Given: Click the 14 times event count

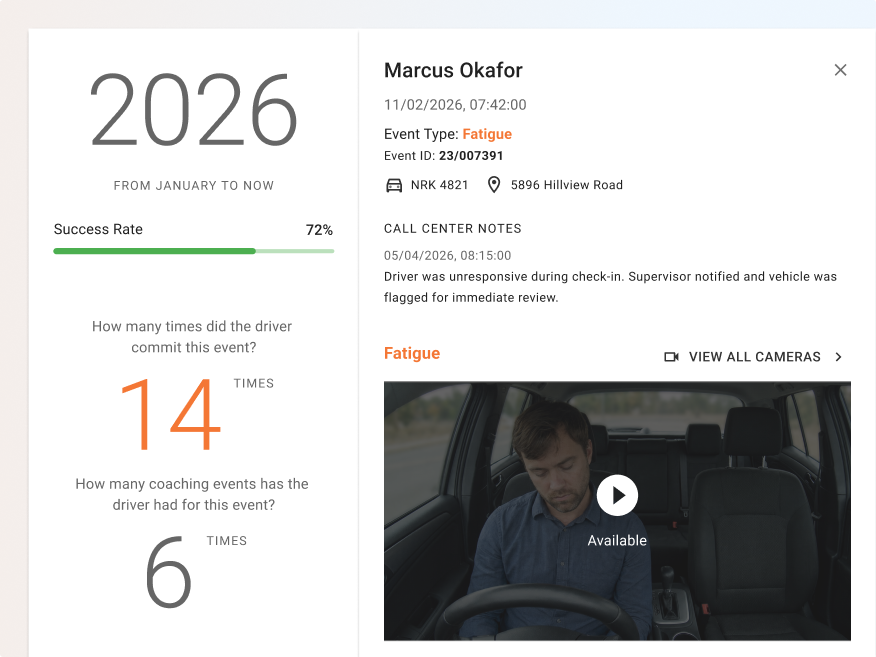Looking at the screenshot, I should [170, 414].
